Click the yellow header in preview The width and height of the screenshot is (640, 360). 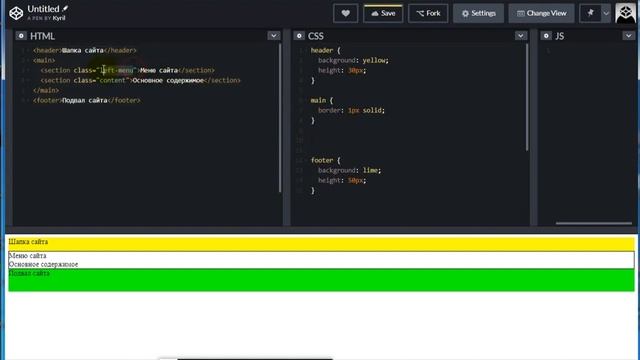321,244
